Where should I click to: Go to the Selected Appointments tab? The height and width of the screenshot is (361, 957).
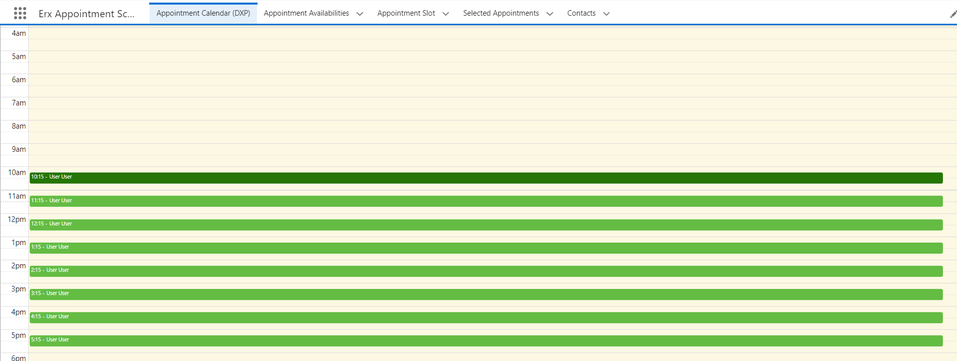(x=500, y=13)
